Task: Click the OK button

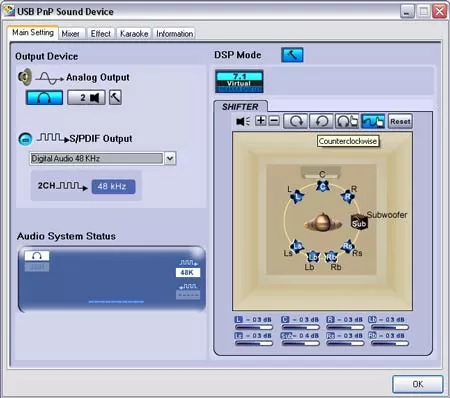Action: tap(418, 384)
